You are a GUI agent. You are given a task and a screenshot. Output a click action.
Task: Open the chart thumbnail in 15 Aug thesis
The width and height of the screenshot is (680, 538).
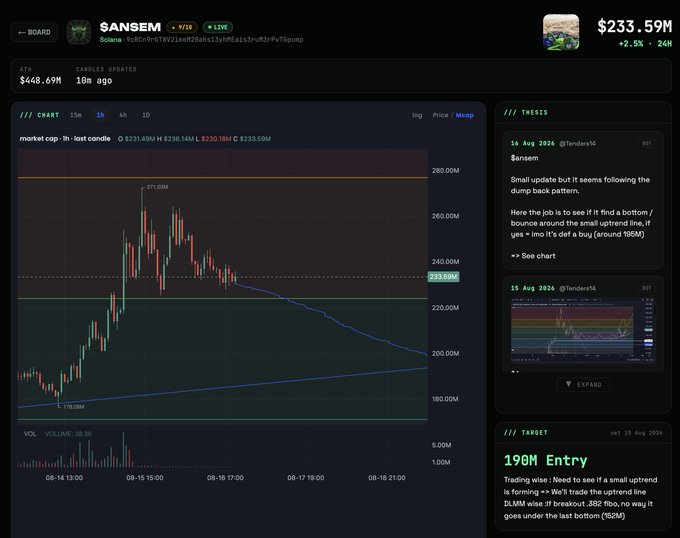582,331
